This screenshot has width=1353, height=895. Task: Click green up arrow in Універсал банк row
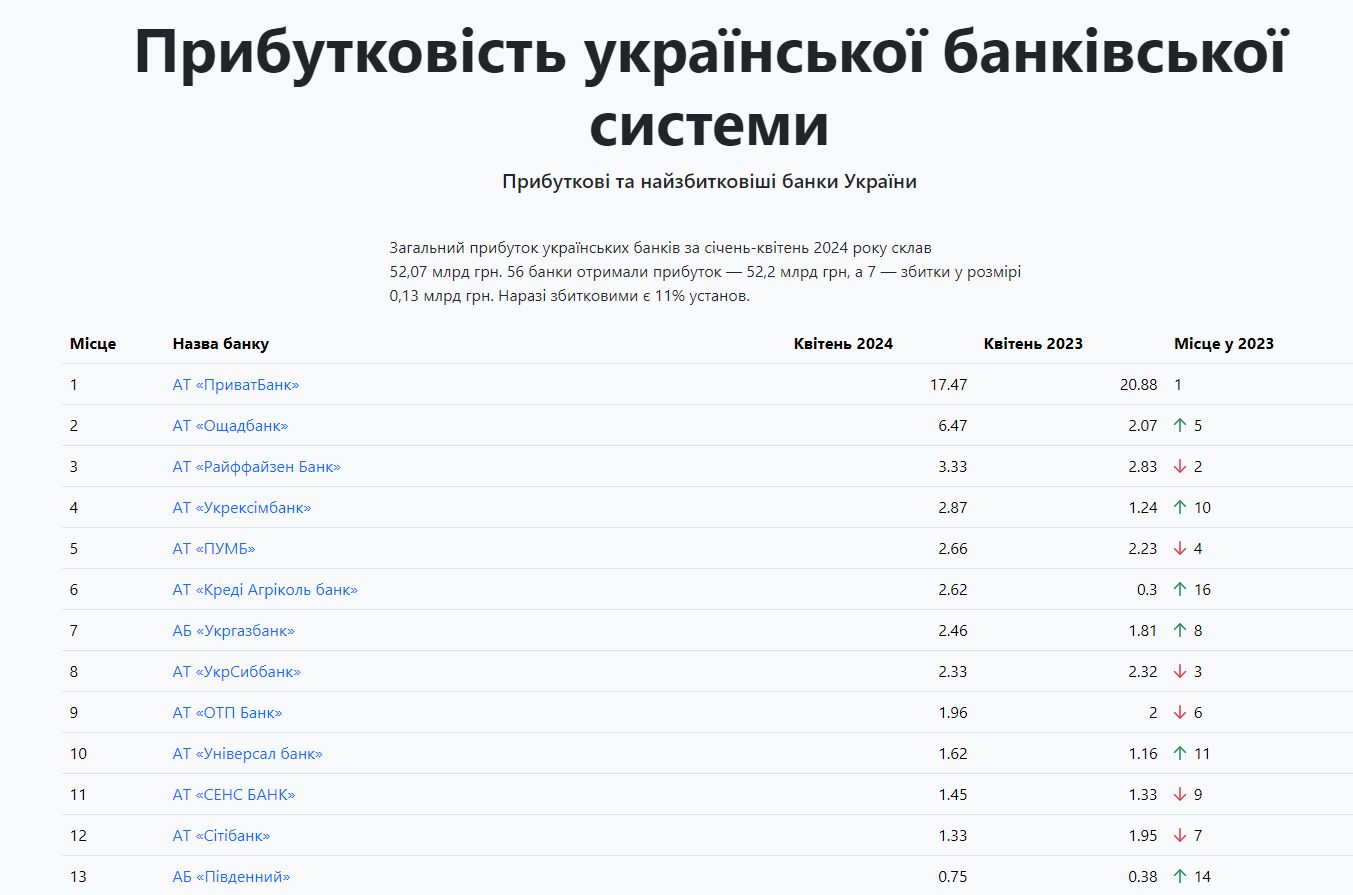click(1180, 754)
